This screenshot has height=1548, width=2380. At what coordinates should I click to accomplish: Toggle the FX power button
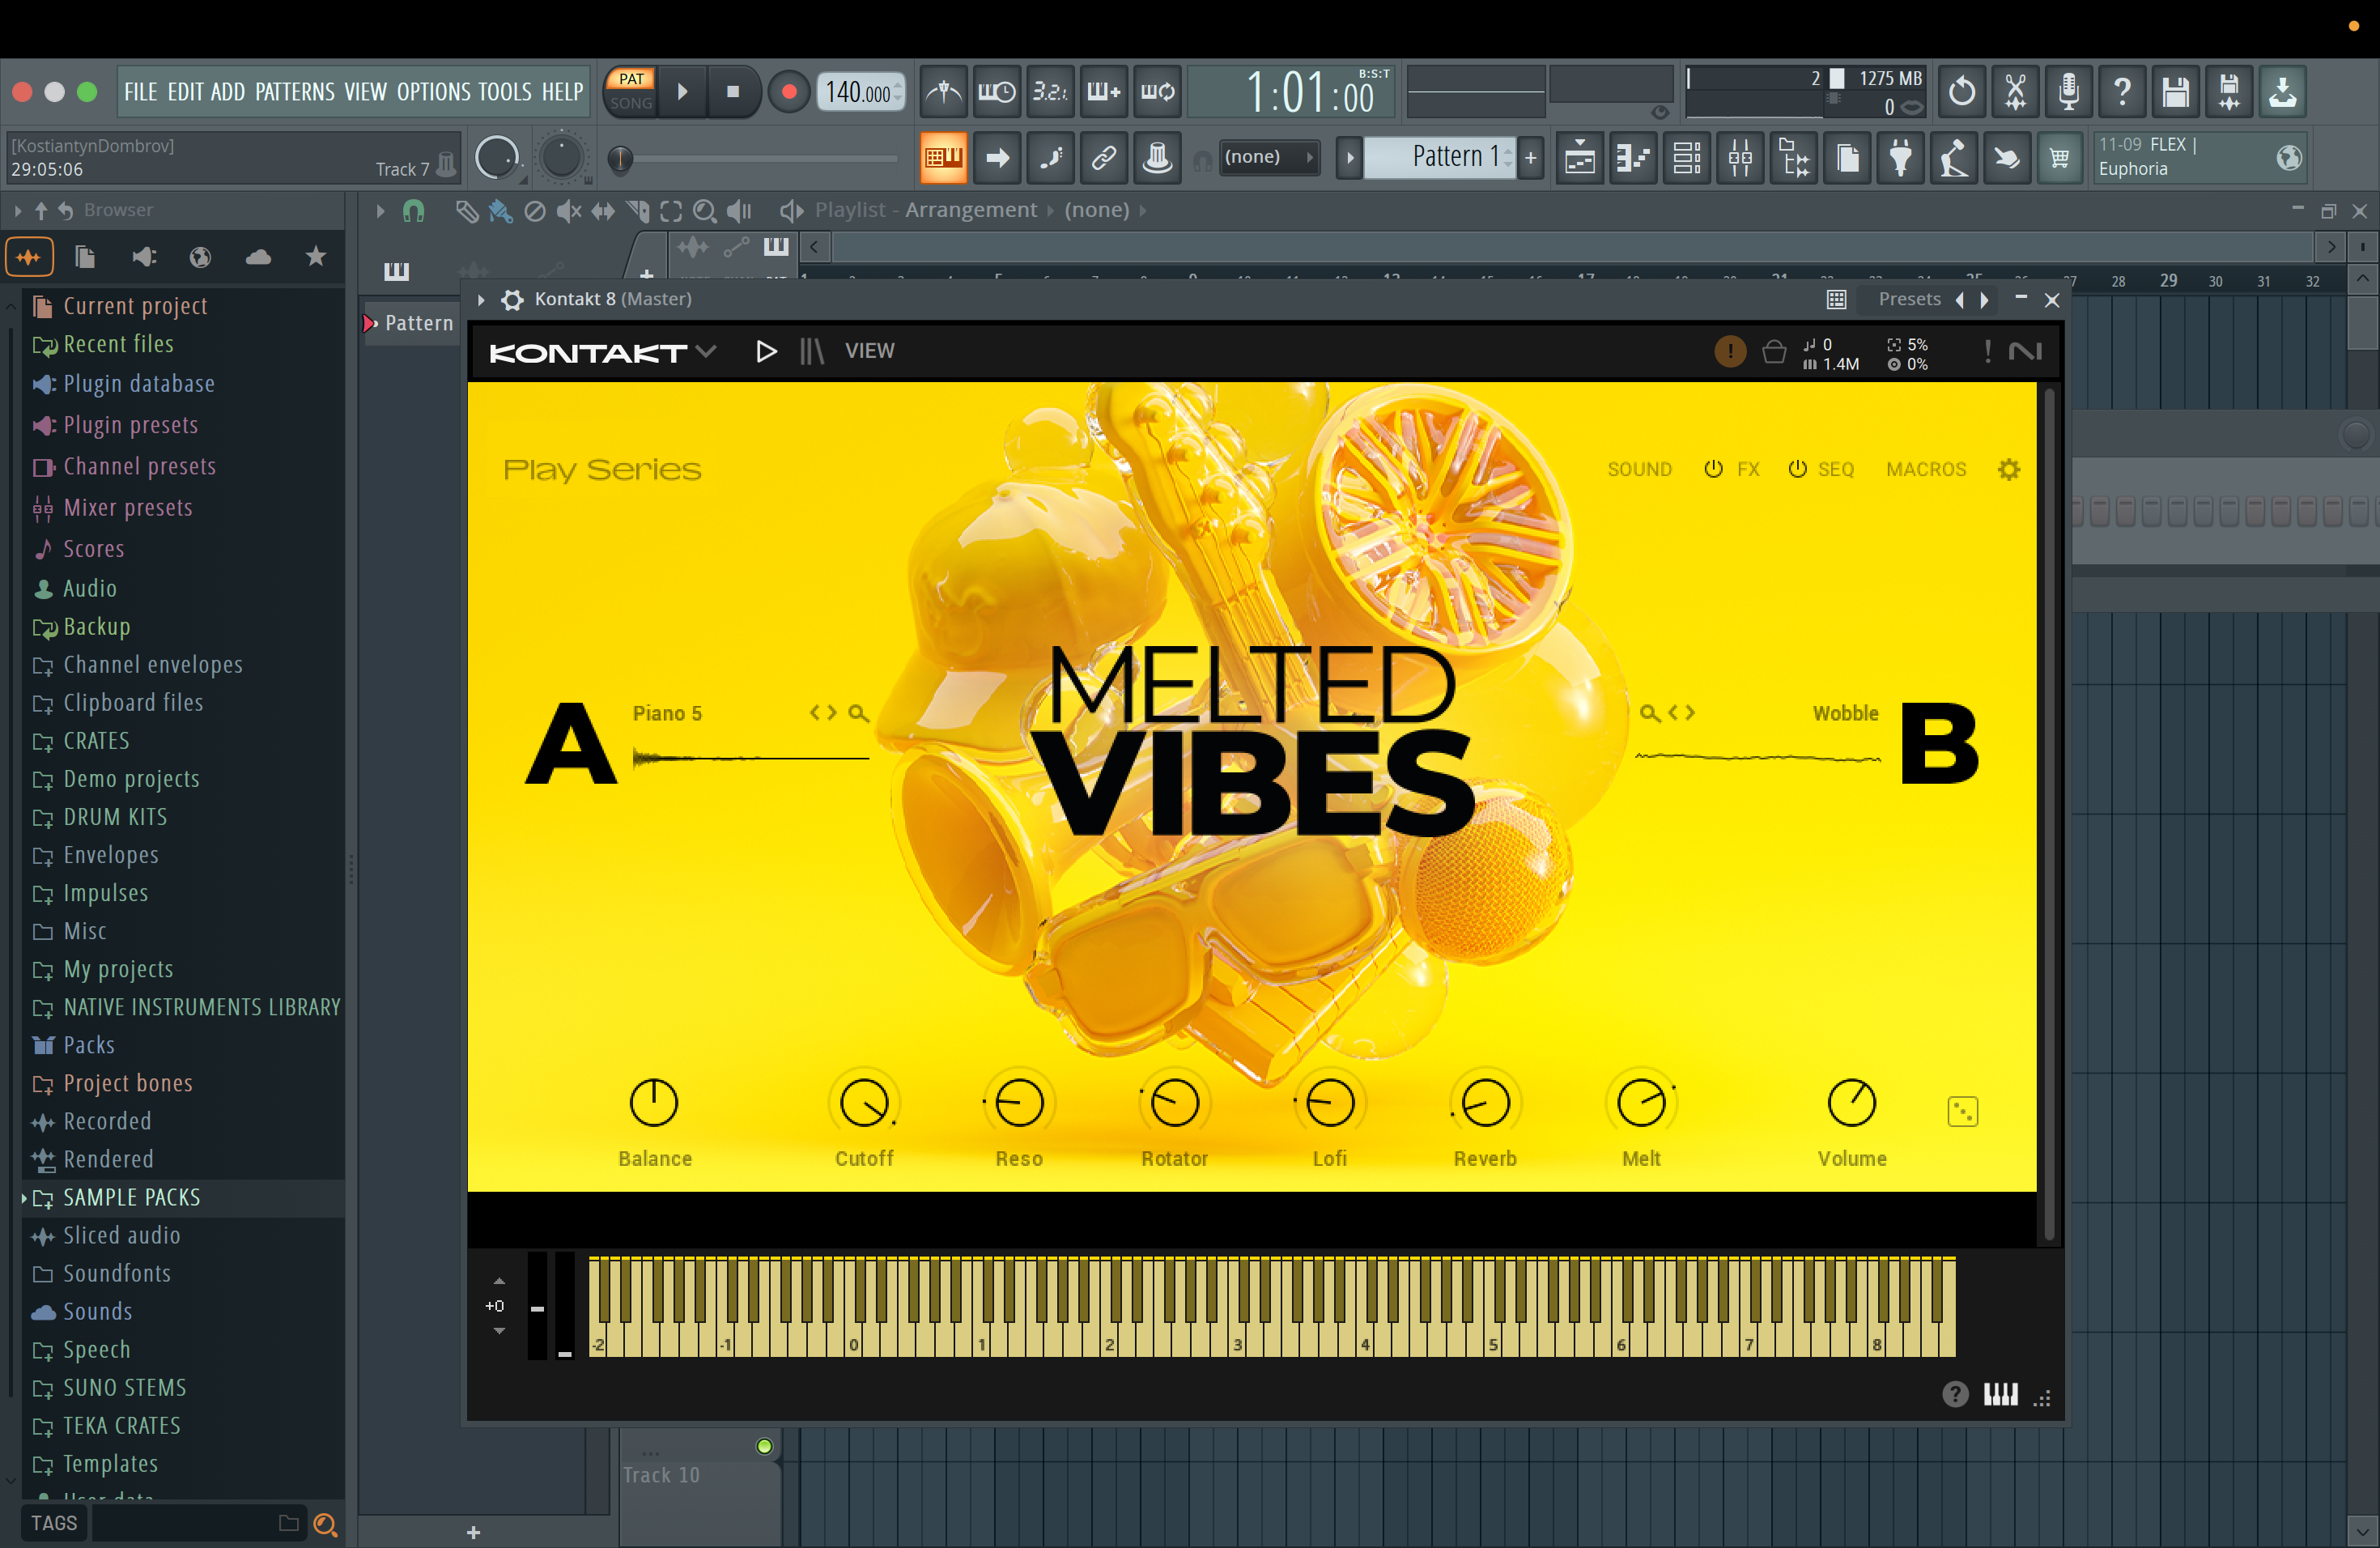(1713, 469)
